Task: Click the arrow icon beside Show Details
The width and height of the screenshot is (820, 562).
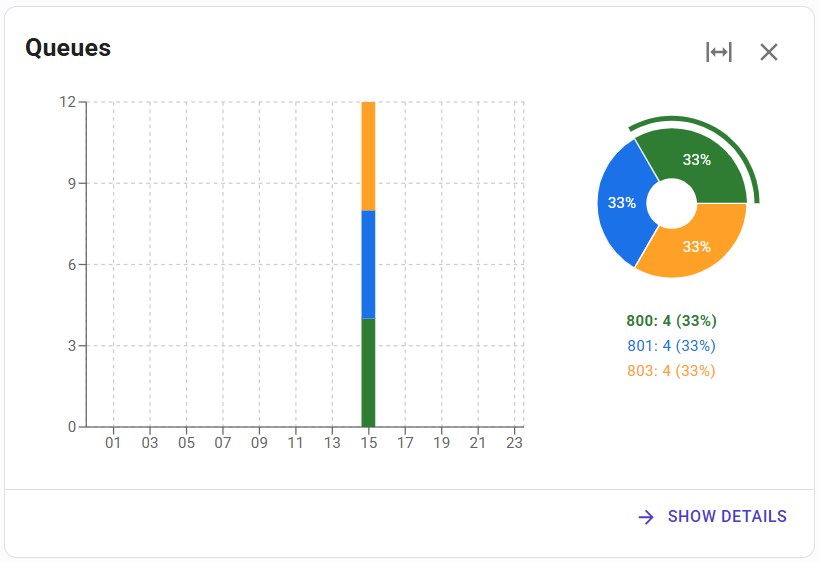Action: [646, 517]
